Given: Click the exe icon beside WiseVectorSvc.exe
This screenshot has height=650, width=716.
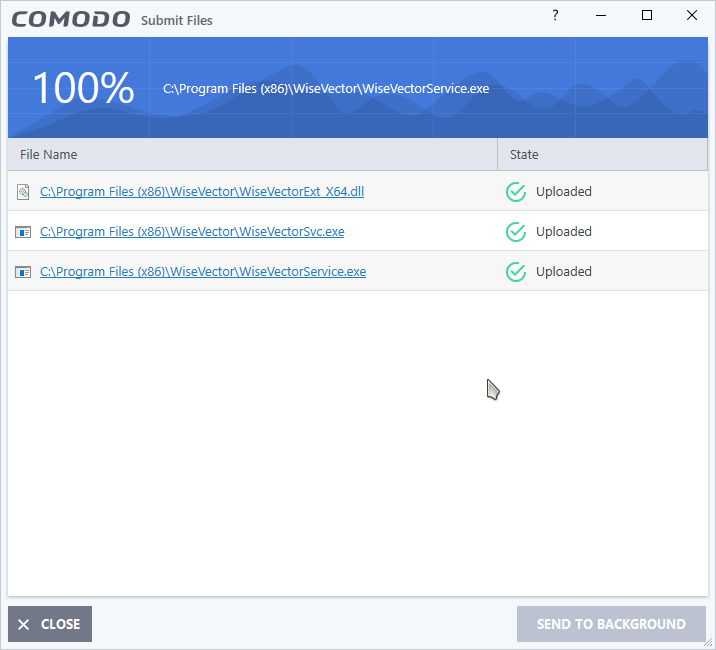Looking at the screenshot, I should coord(23,232).
